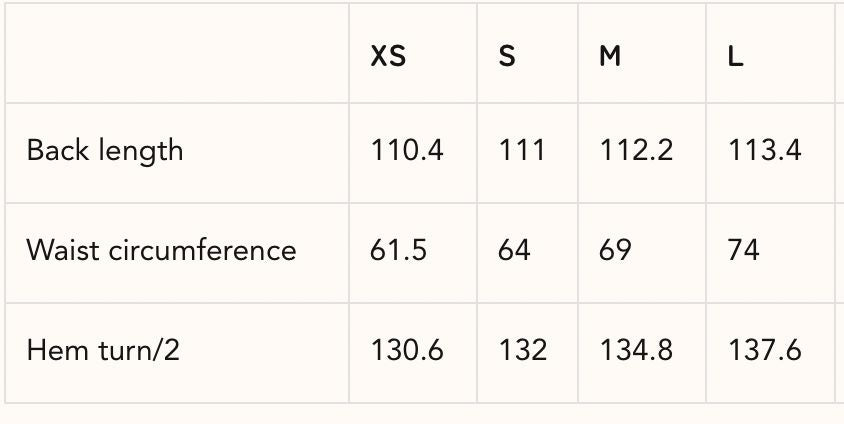Viewport: 844px width, 424px height.
Task: Click the empty top-left header cell
Action: [x=177, y=54]
